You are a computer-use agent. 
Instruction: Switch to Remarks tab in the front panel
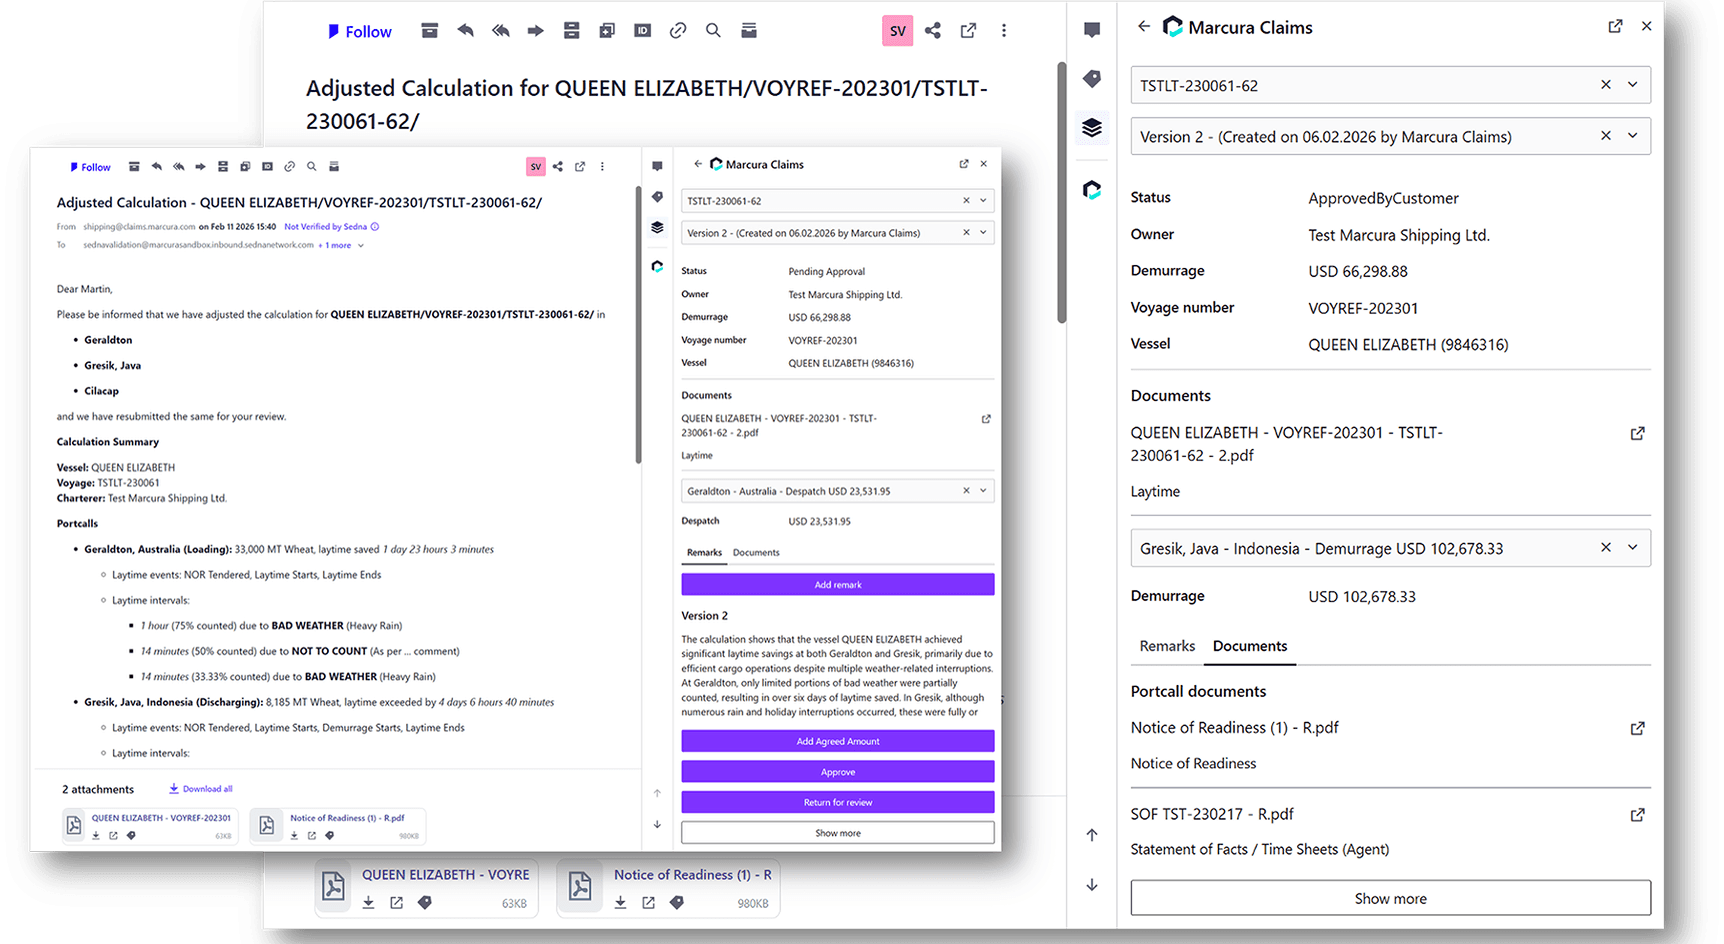click(704, 552)
